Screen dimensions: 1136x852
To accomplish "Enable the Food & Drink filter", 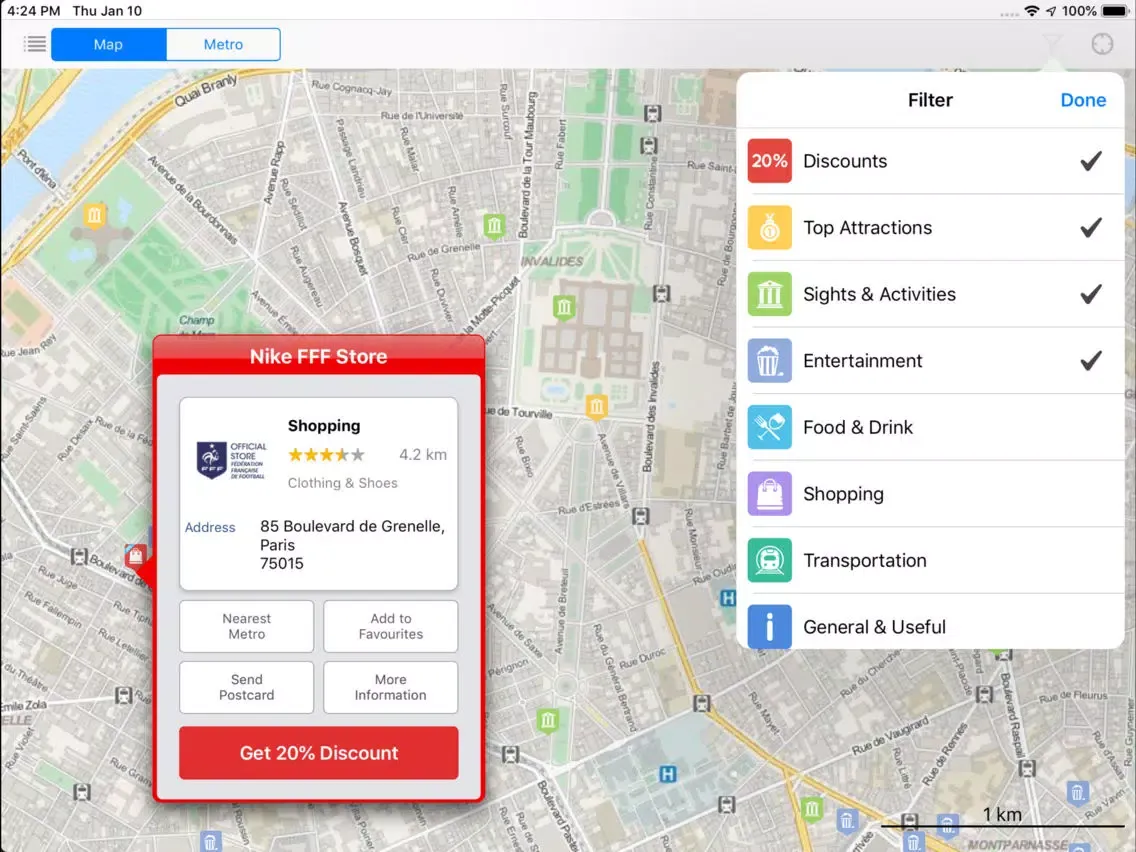I will 931,427.
